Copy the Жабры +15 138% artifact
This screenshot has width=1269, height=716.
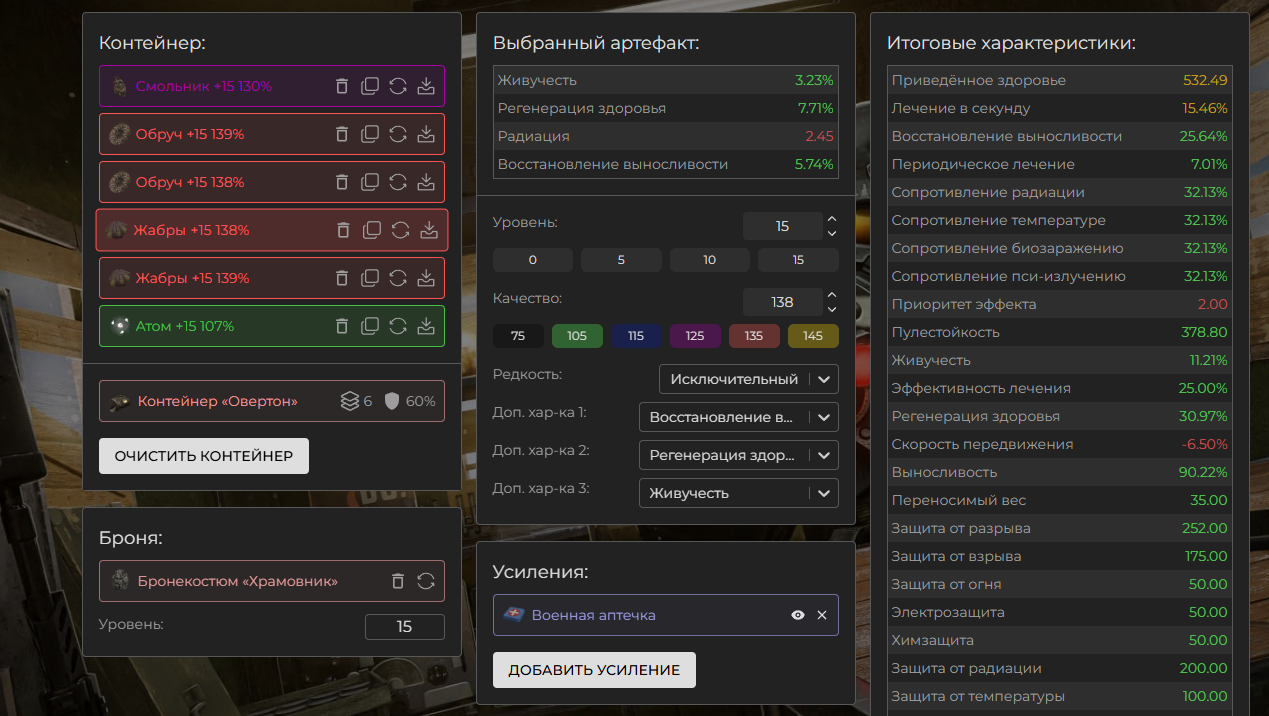point(372,230)
